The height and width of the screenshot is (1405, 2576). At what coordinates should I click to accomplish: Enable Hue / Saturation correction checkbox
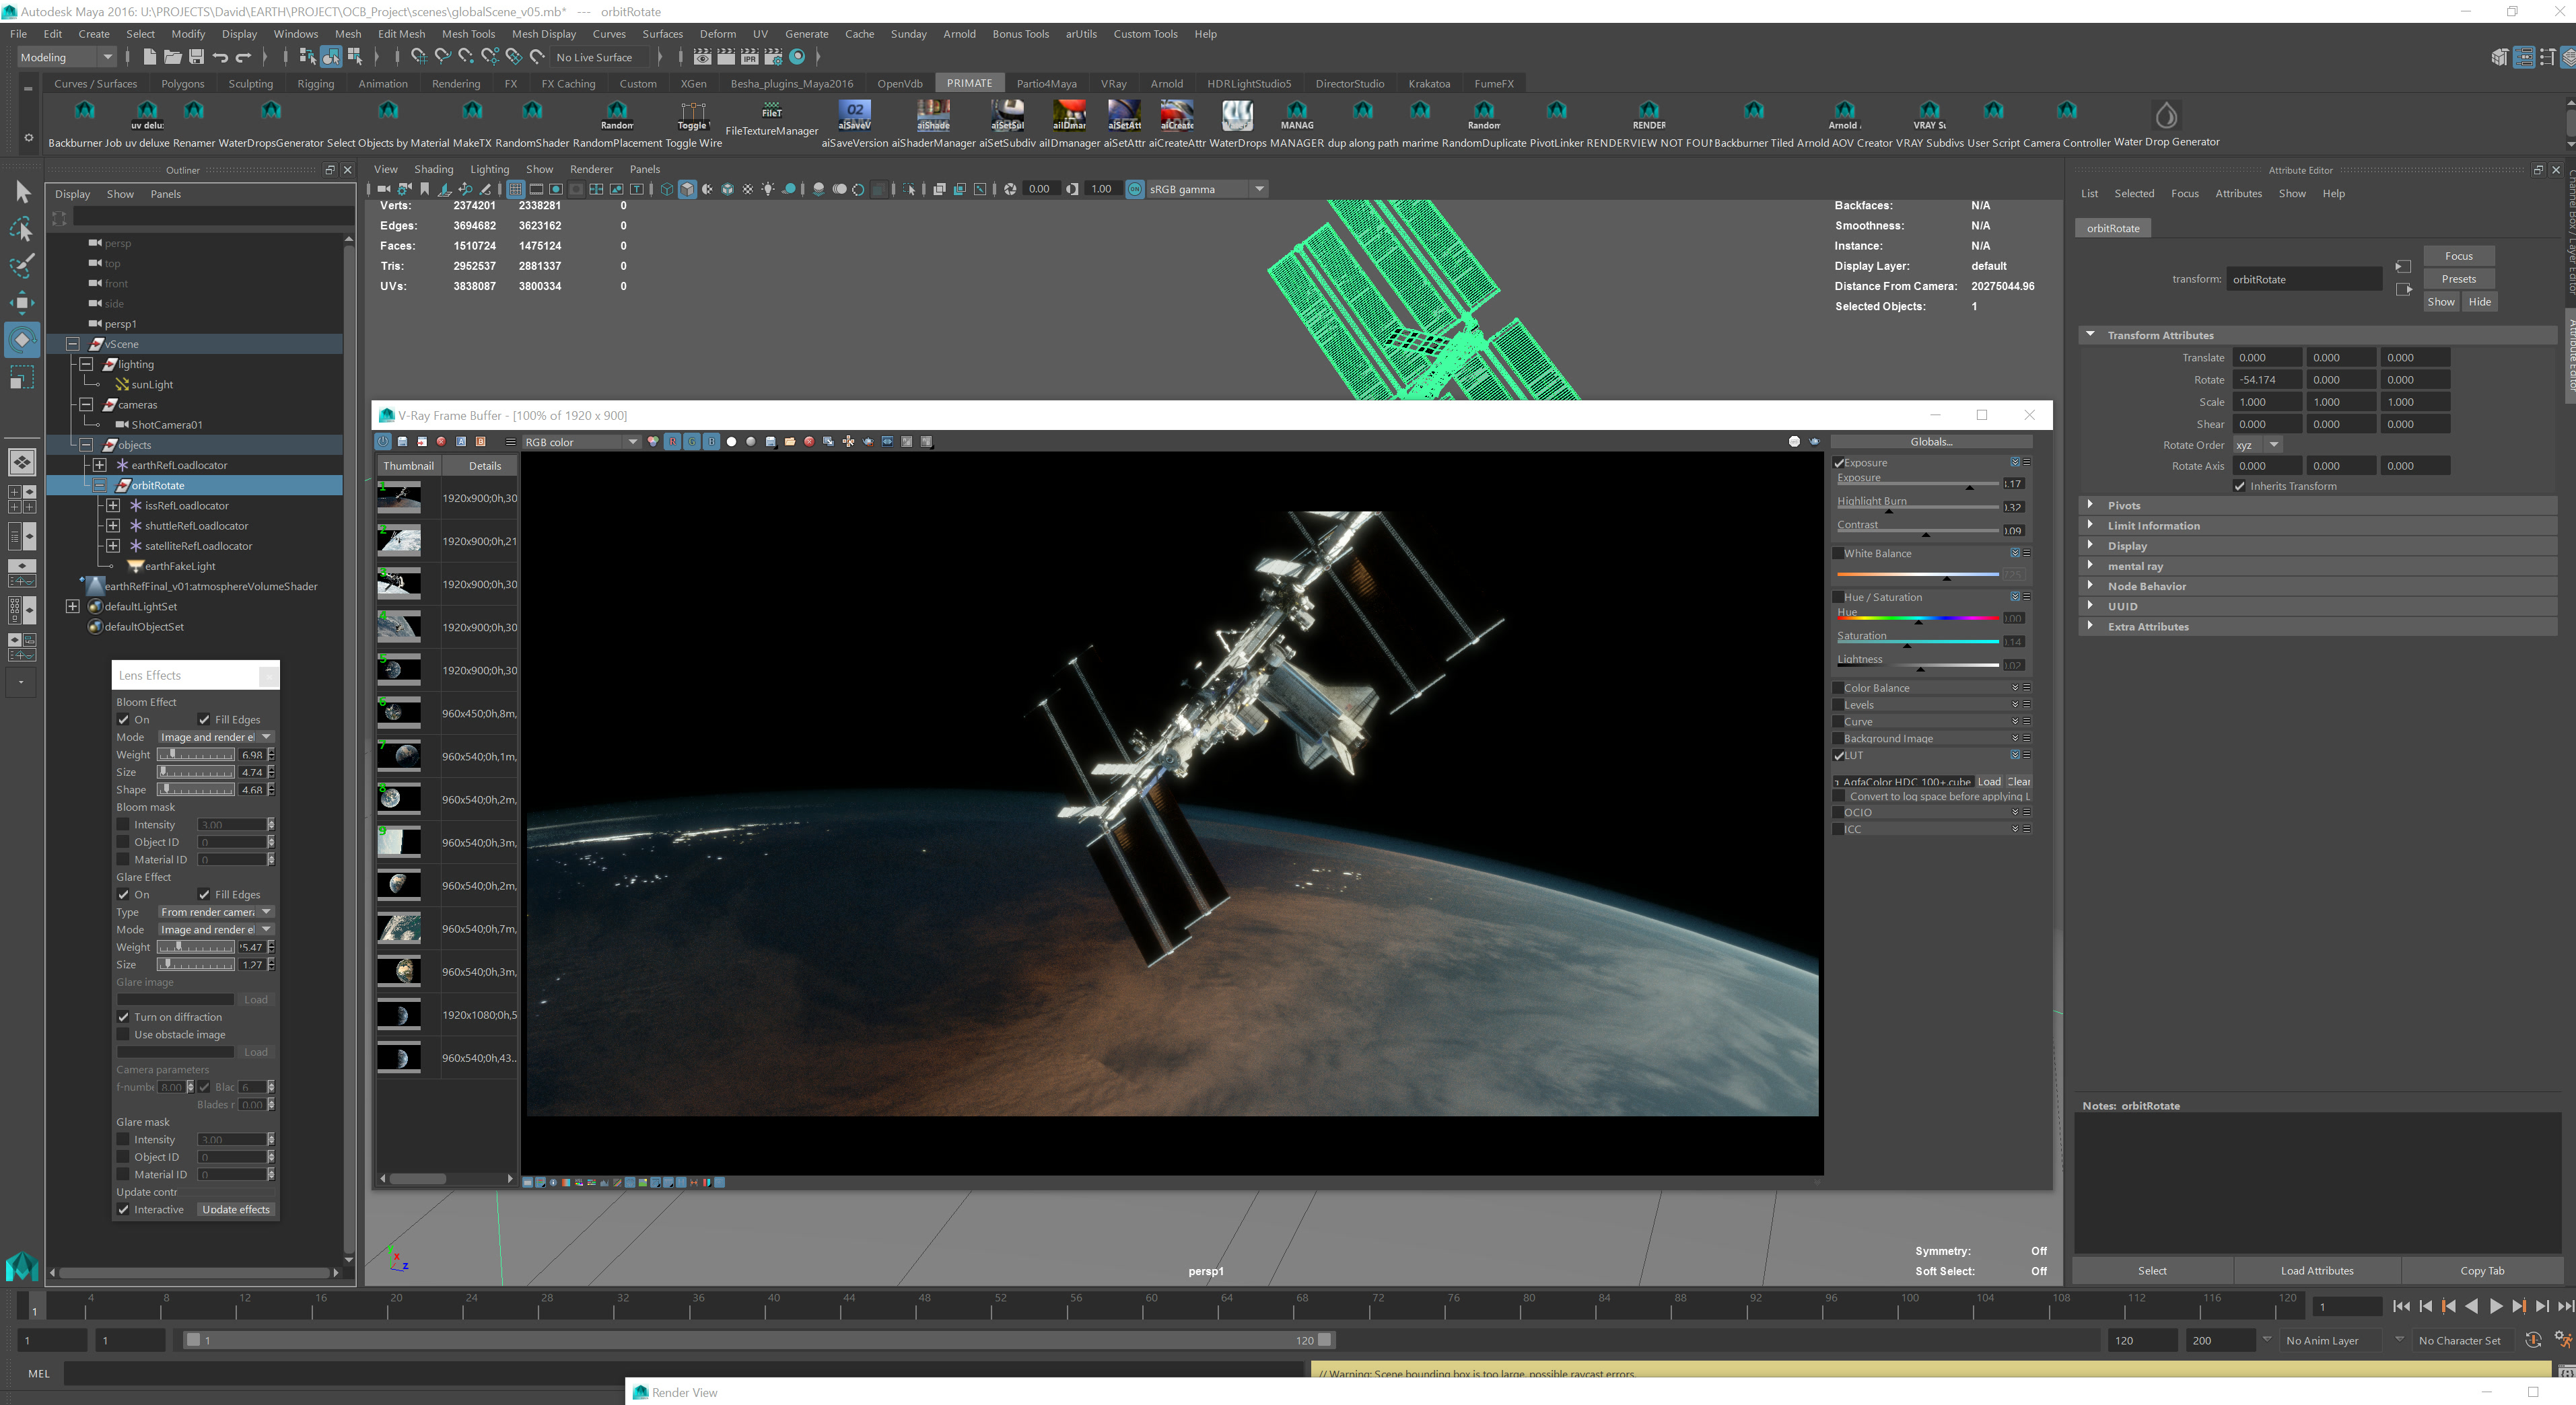coord(1838,597)
